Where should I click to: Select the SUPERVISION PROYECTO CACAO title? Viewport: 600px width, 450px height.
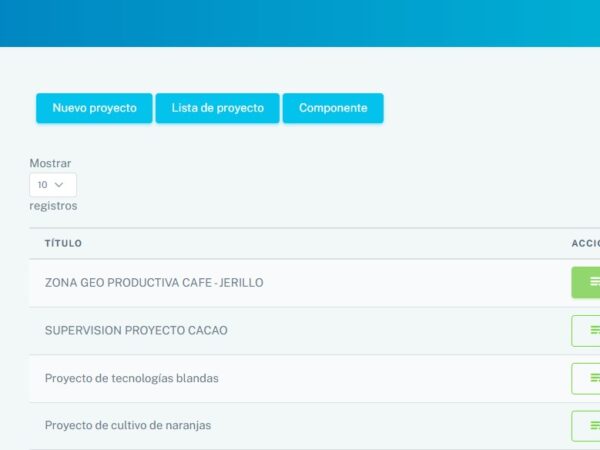136,331
